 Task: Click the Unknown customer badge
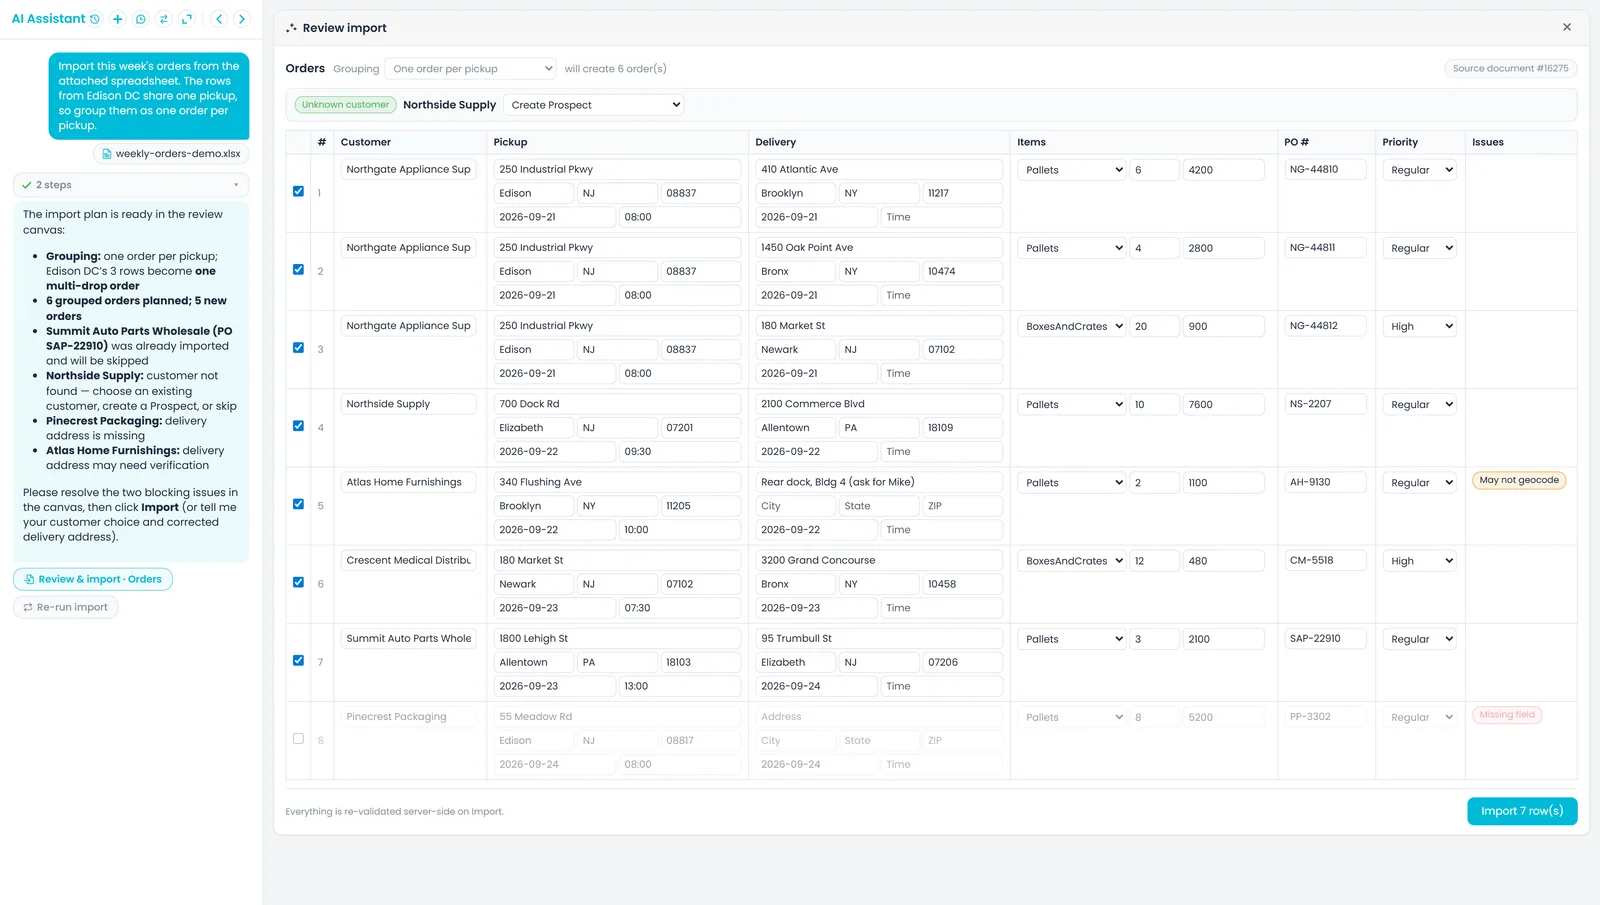(x=345, y=105)
